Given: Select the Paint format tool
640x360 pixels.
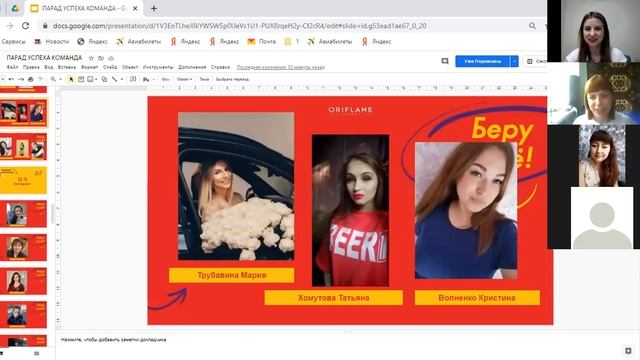Looking at the screenshot, I should click(40, 79).
